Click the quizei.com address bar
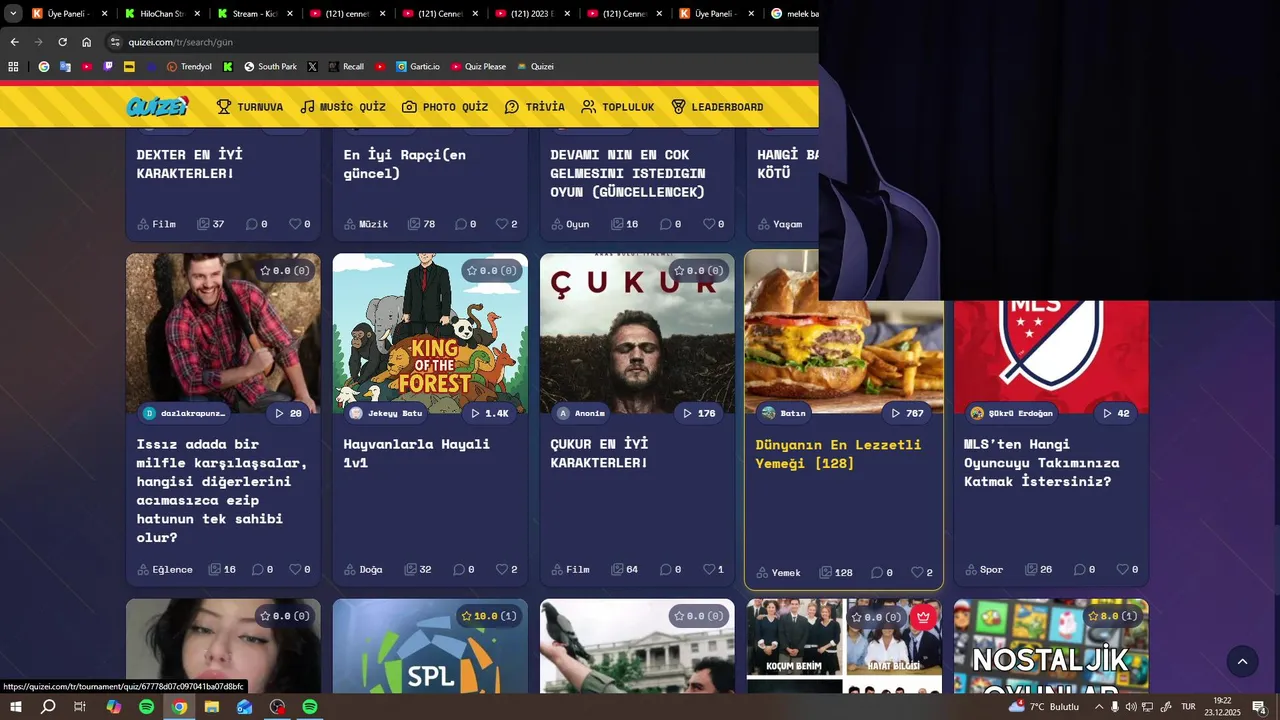 pos(460,42)
